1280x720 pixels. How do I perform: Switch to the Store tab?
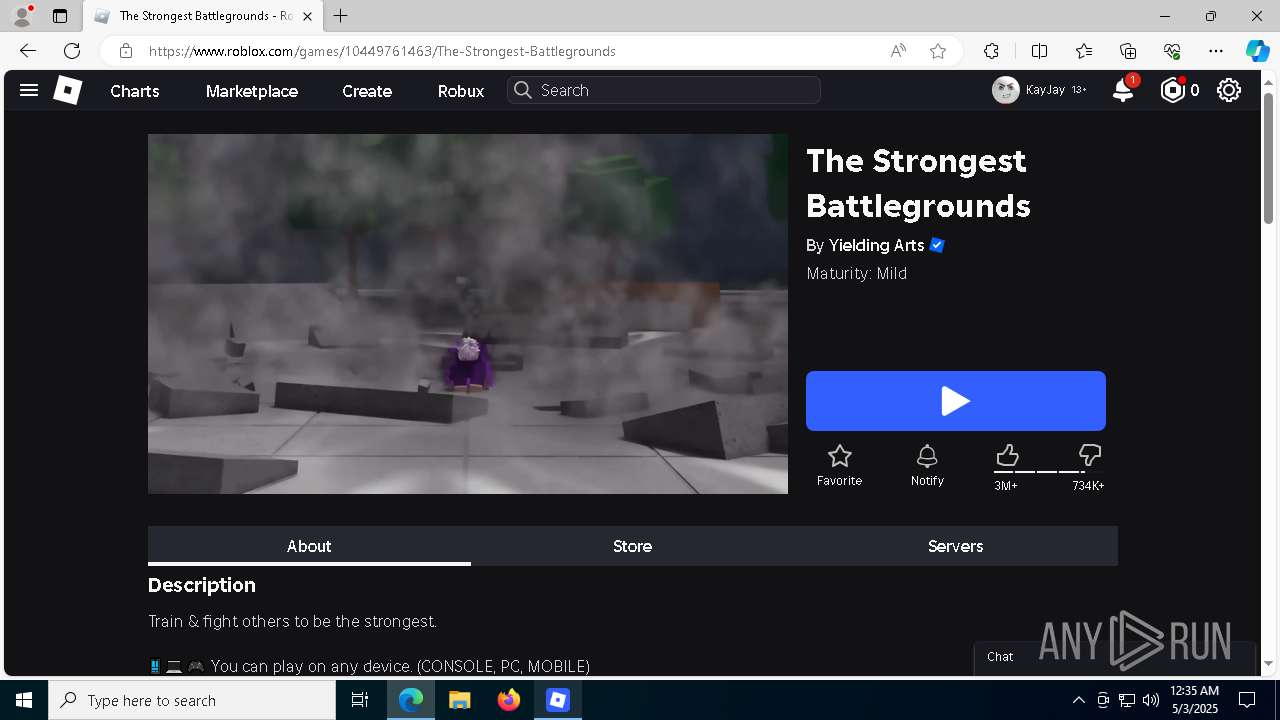point(632,546)
